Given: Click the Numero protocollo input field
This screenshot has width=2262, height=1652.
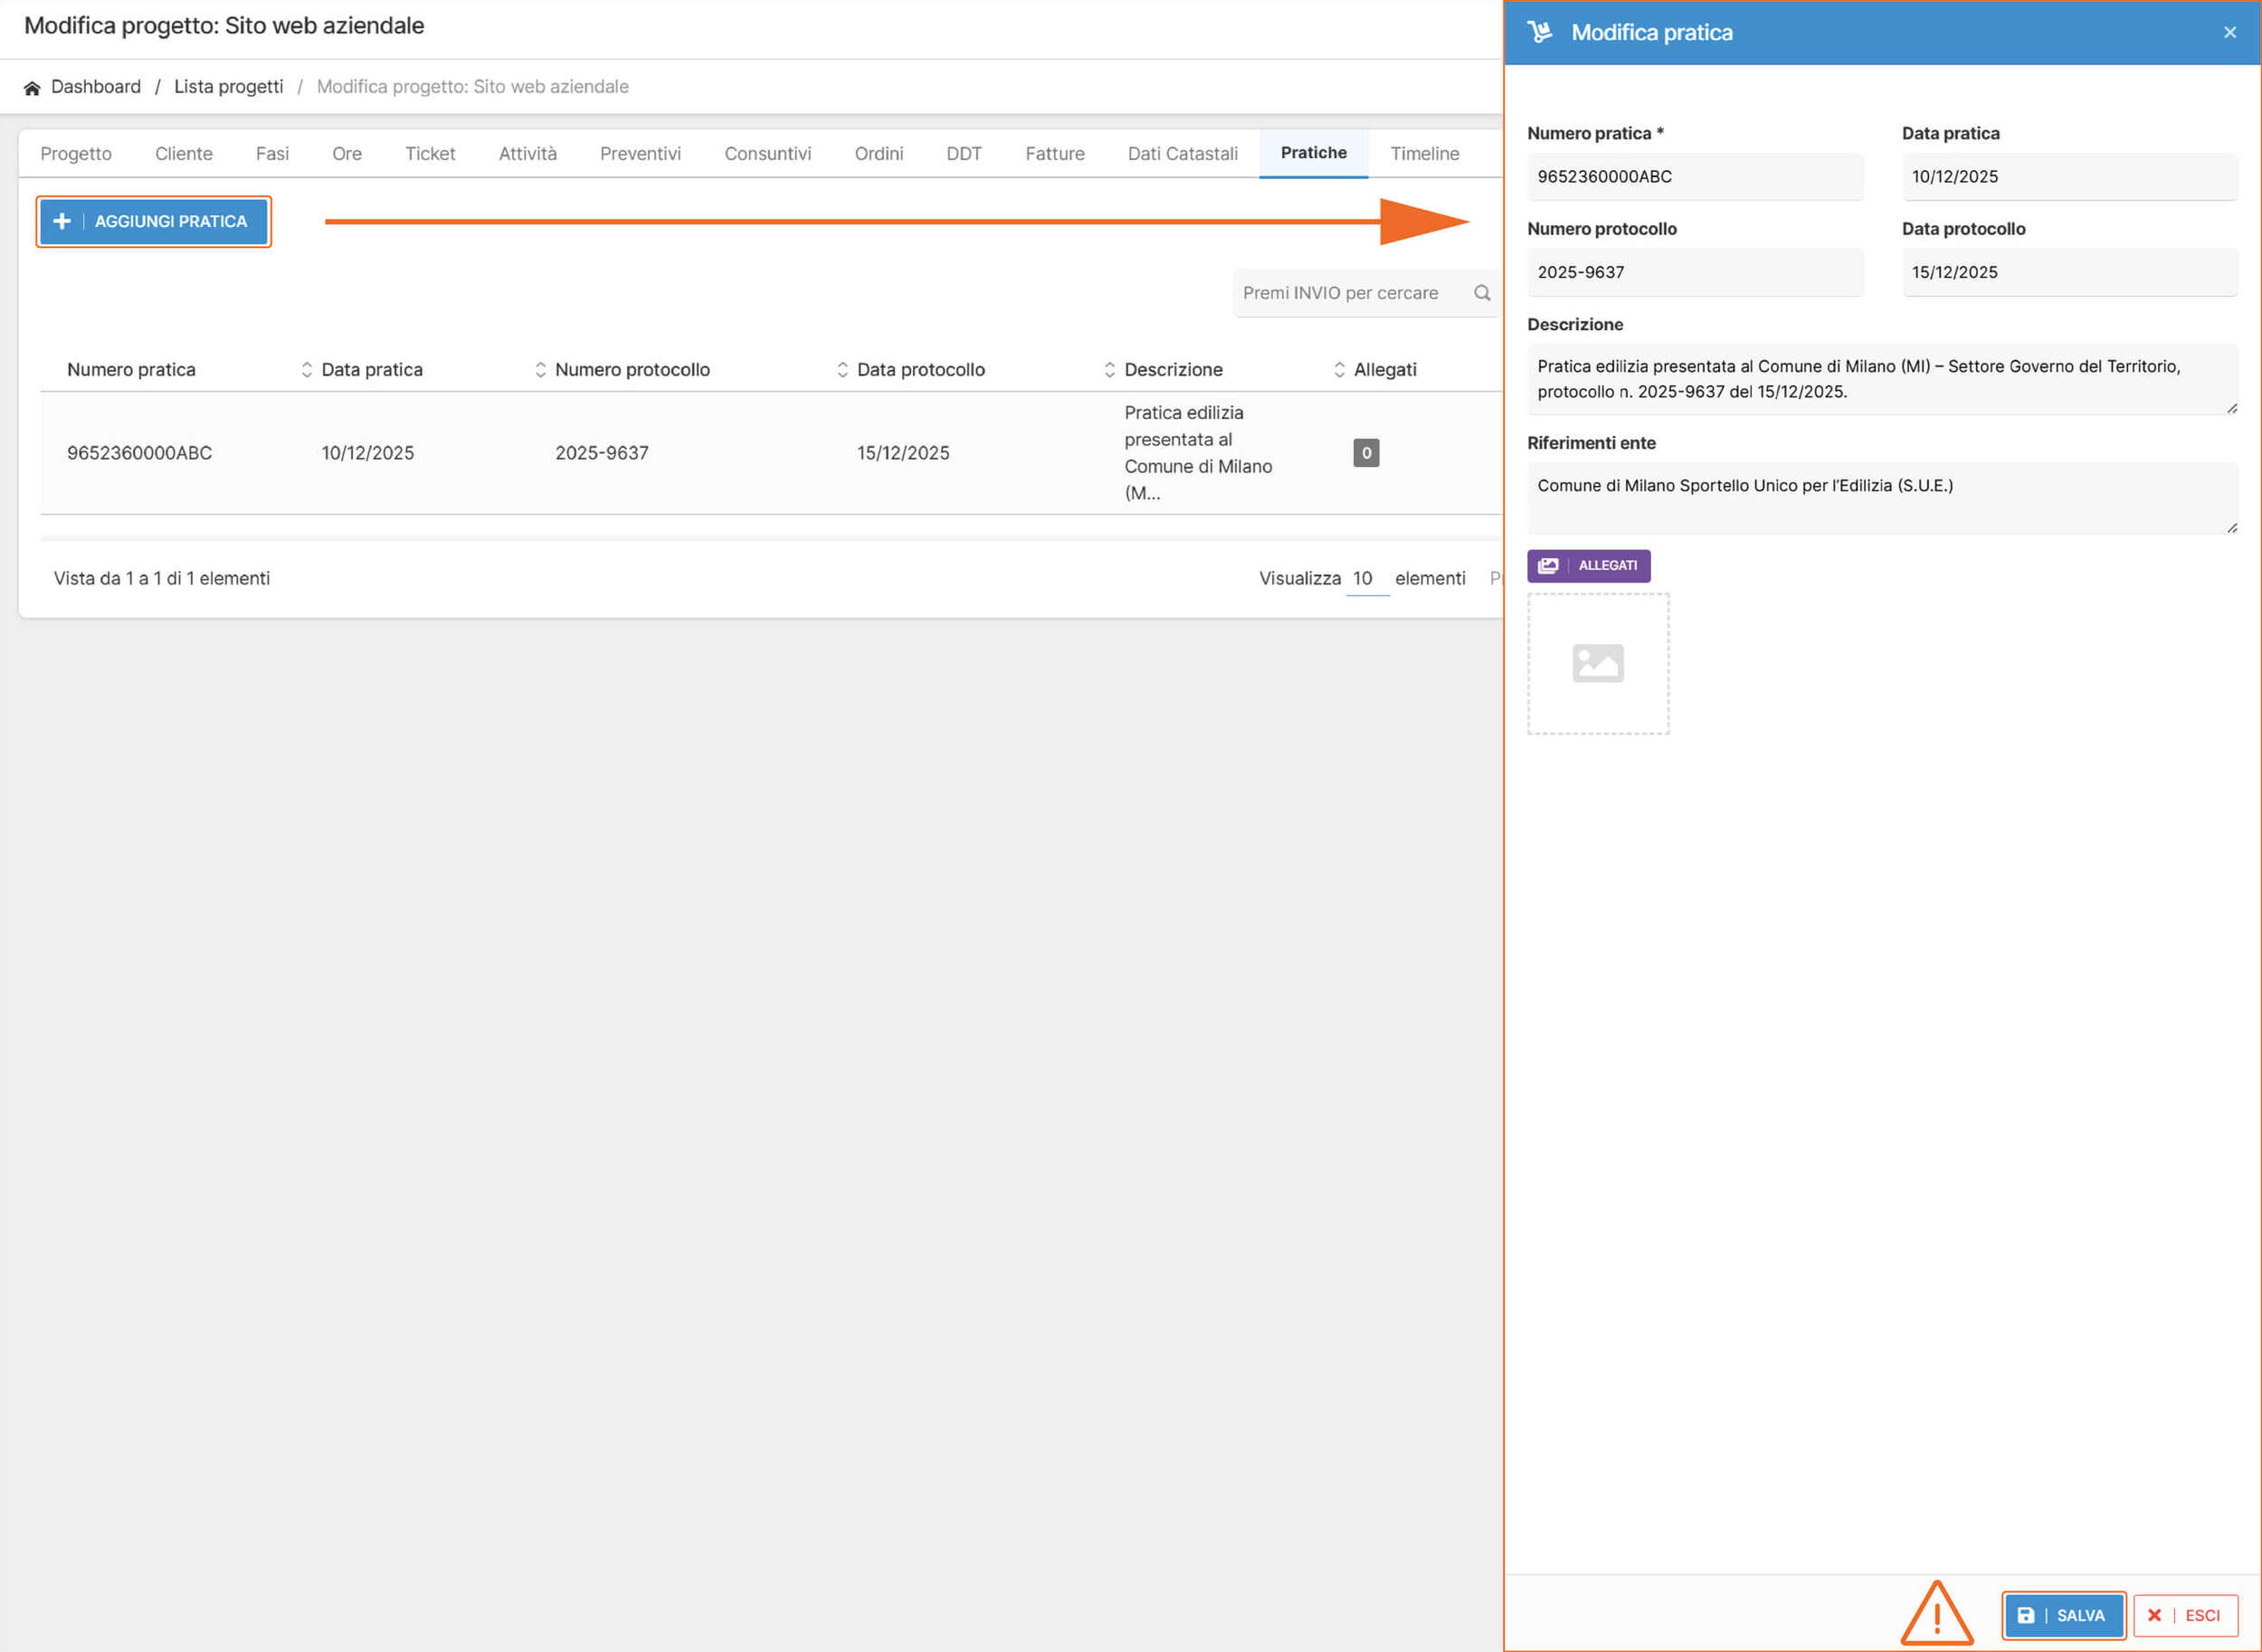Looking at the screenshot, I should pos(1694,273).
